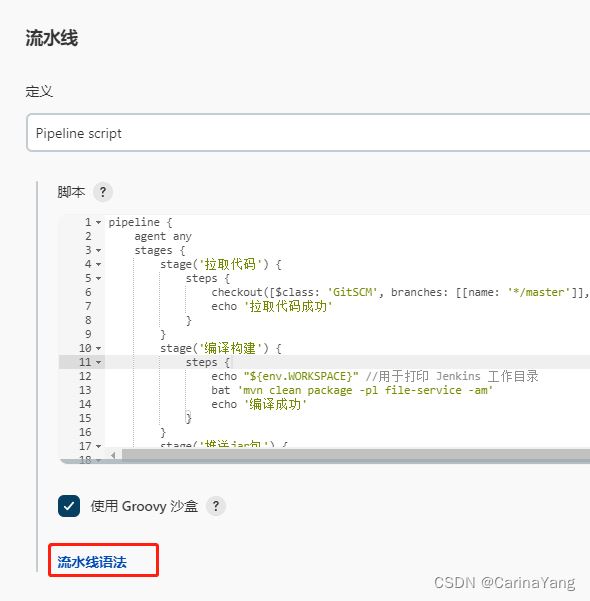Click the bat 'mvn clean package' line
The width and height of the screenshot is (590, 601).
352,390
